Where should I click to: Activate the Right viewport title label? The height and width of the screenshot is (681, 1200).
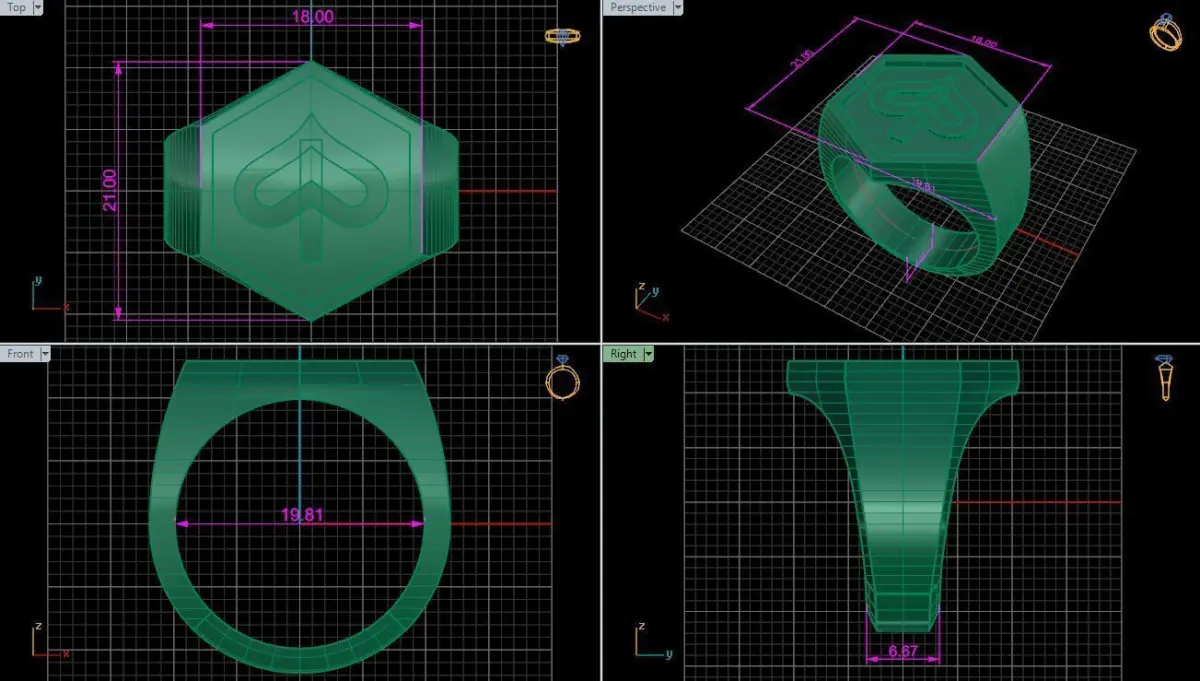pos(623,354)
